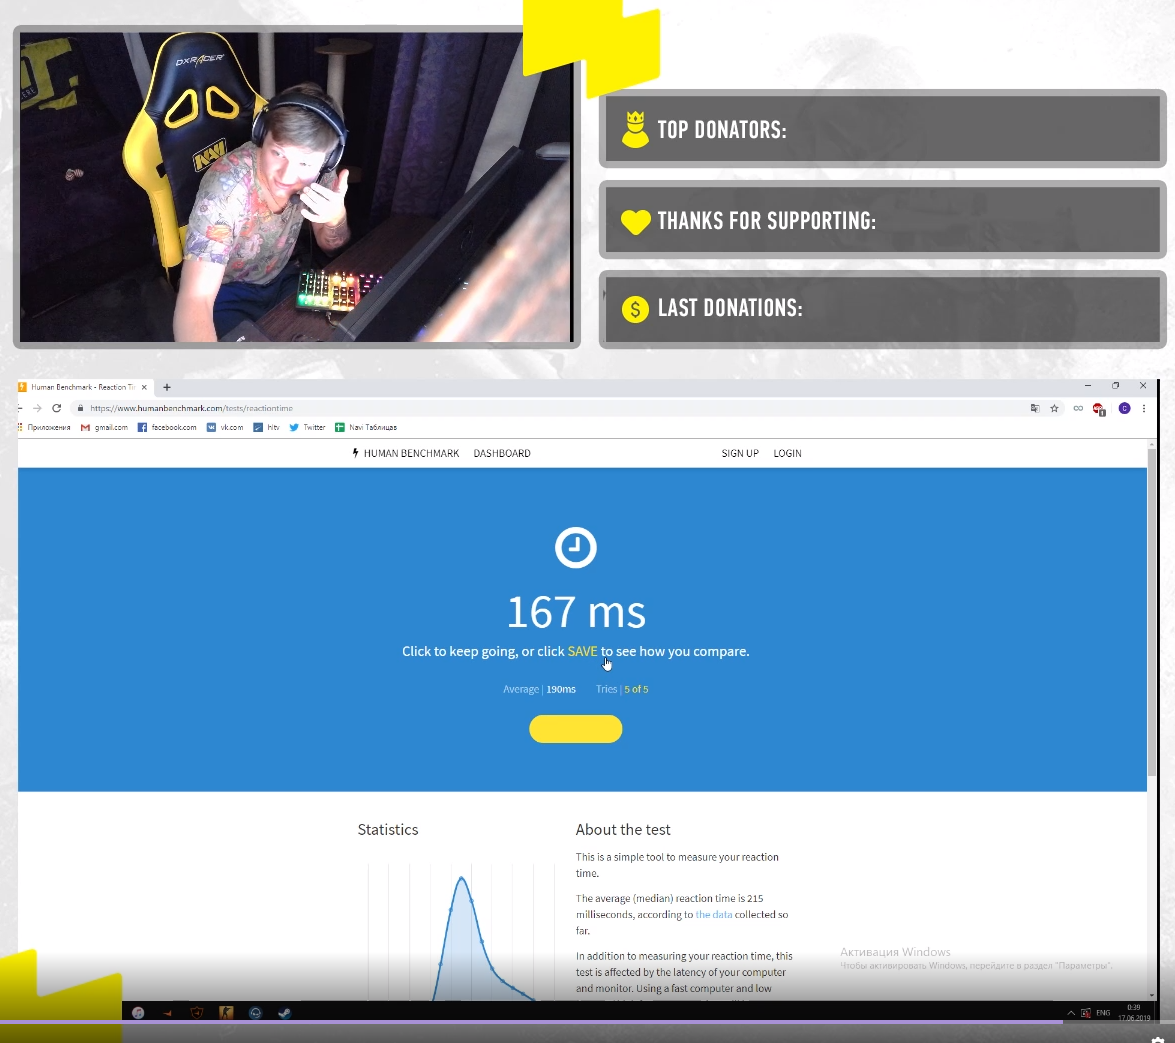Click the infinity extension icon

click(x=1078, y=408)
